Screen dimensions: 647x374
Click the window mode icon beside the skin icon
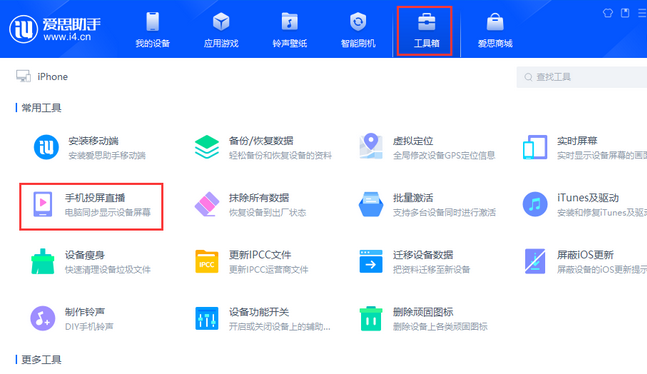click(625, 13)
